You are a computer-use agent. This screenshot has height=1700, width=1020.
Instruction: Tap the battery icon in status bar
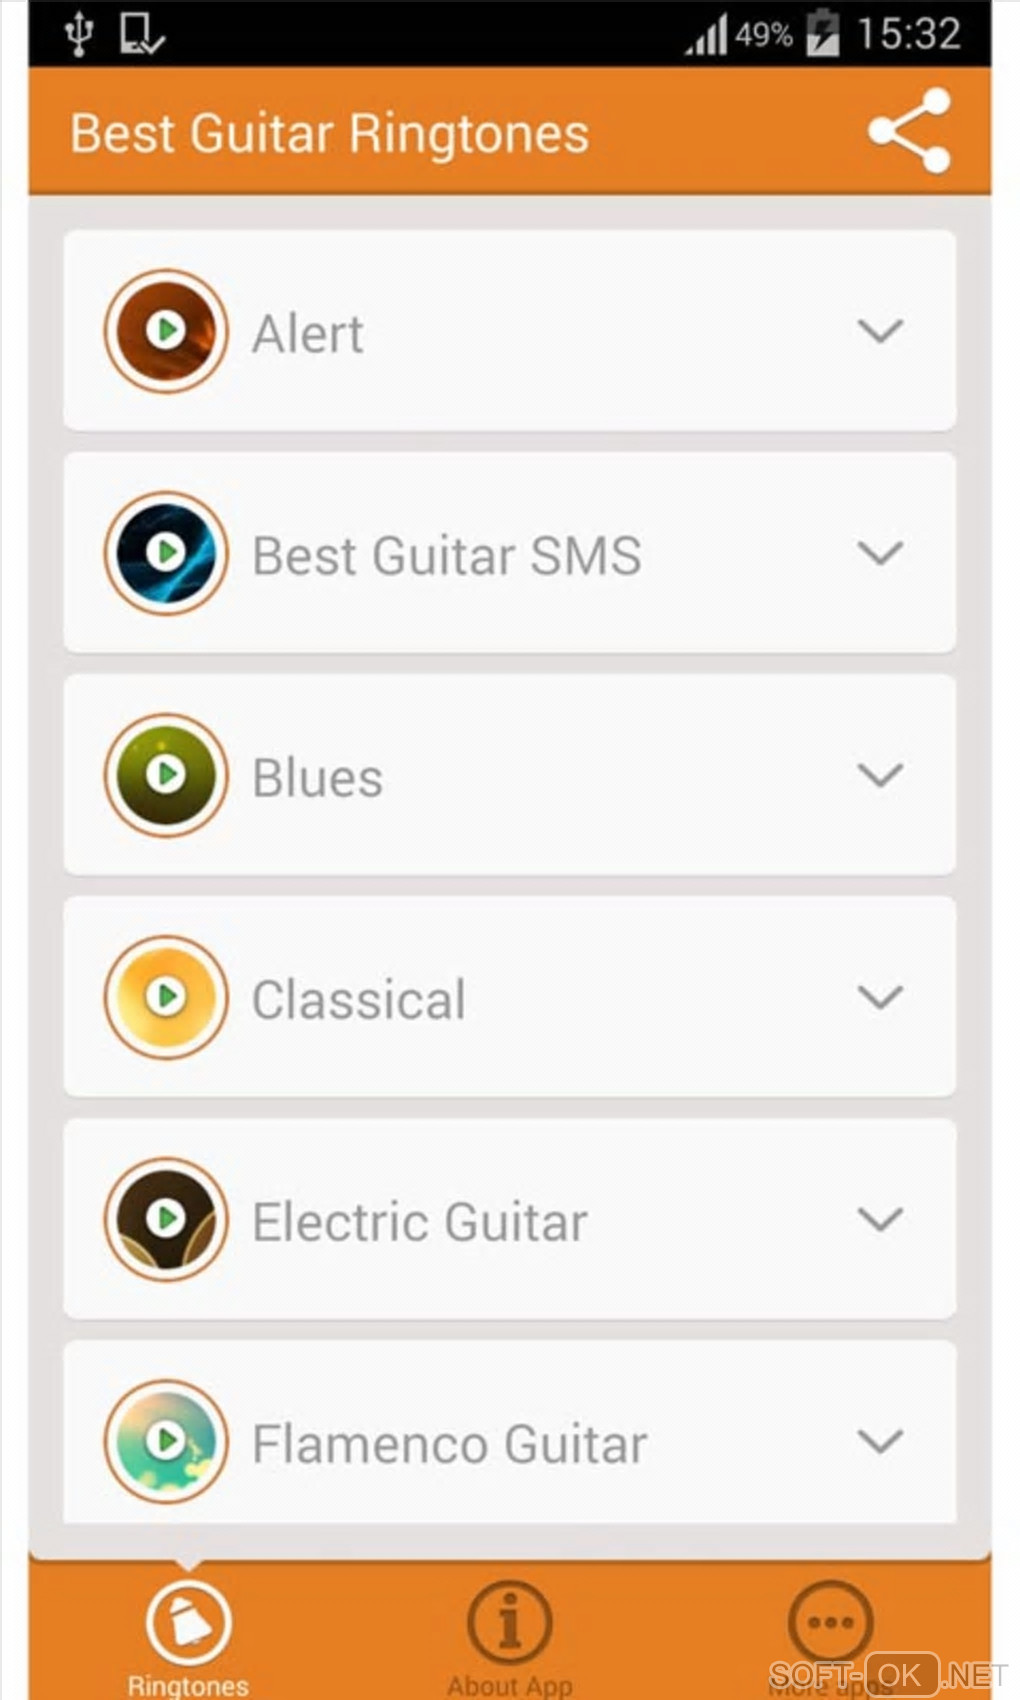[823, 33]
